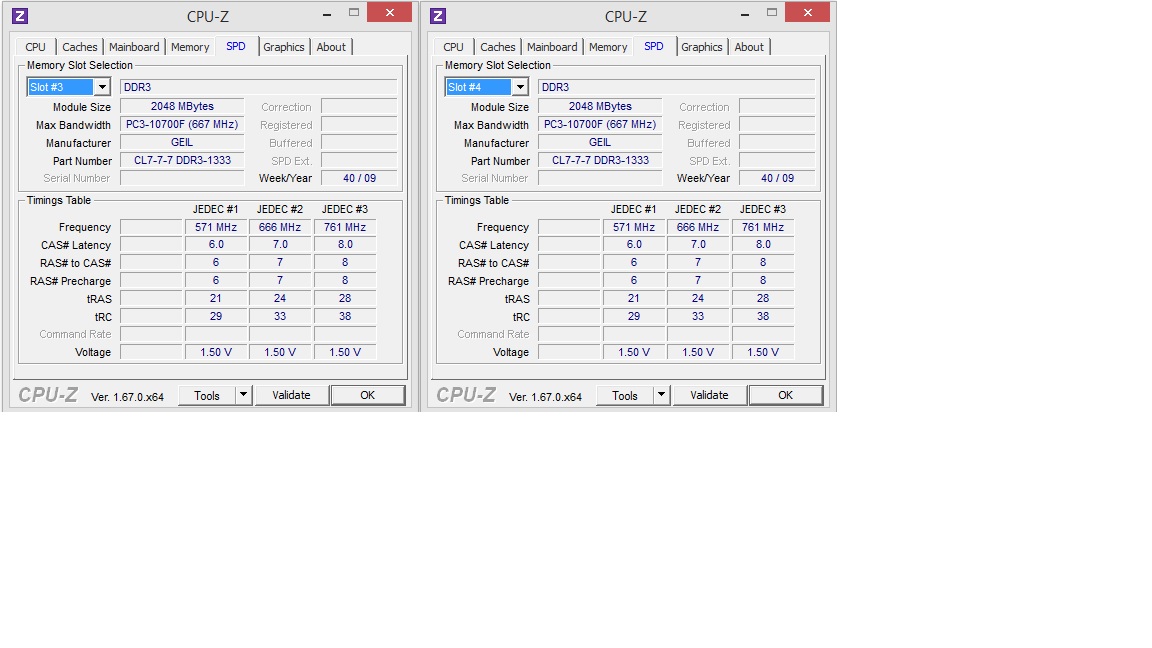Click JEDEC #2 CAS# Latency 7.0 in Slot #3 window

[x=280, y=245]
